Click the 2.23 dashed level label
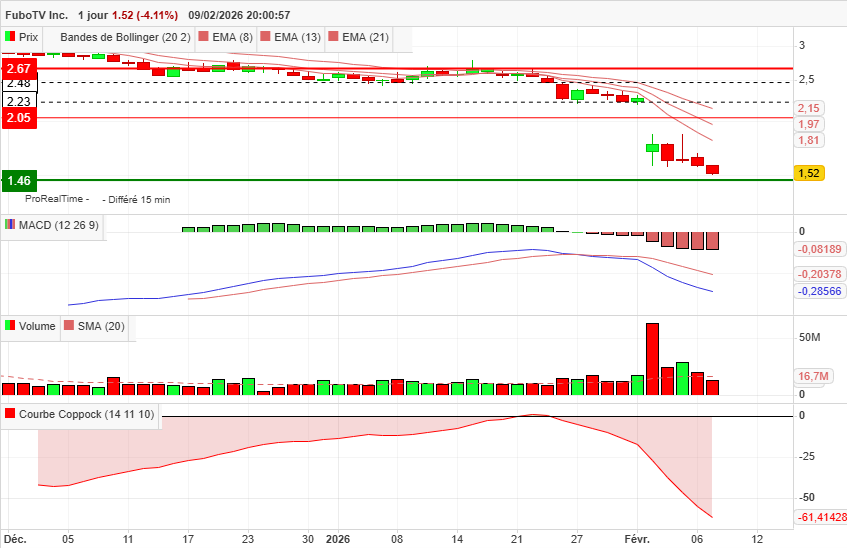The width and height of the screenshot is (847, 548). pos(20,102)
